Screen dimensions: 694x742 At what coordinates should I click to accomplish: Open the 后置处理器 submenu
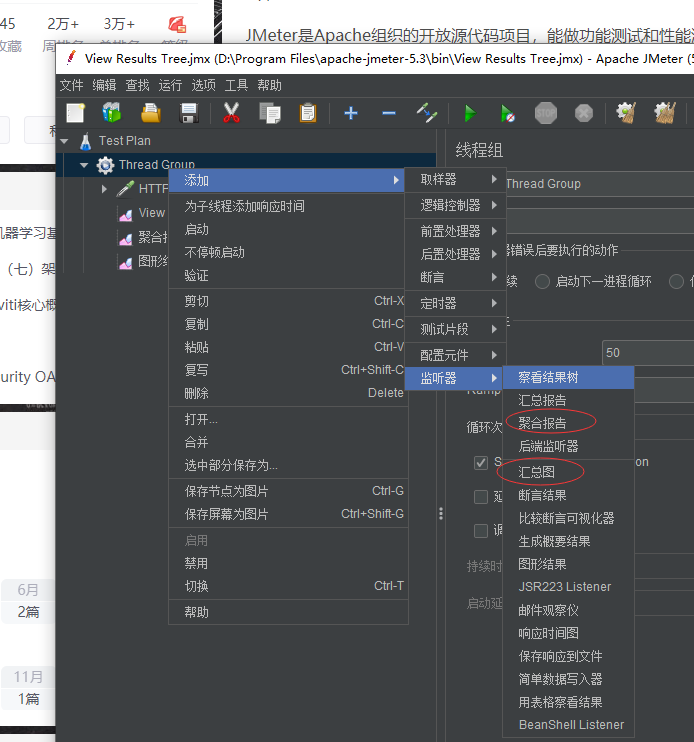(x=456, y=255)
